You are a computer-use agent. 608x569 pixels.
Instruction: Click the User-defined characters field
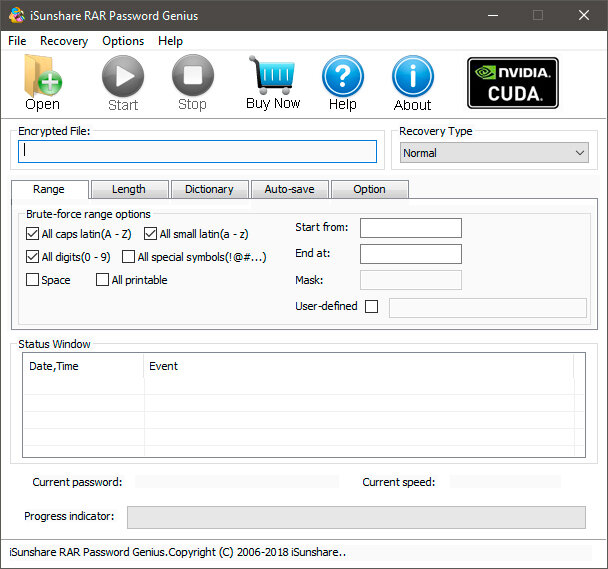pyautogui.click(x=488, y=308)
